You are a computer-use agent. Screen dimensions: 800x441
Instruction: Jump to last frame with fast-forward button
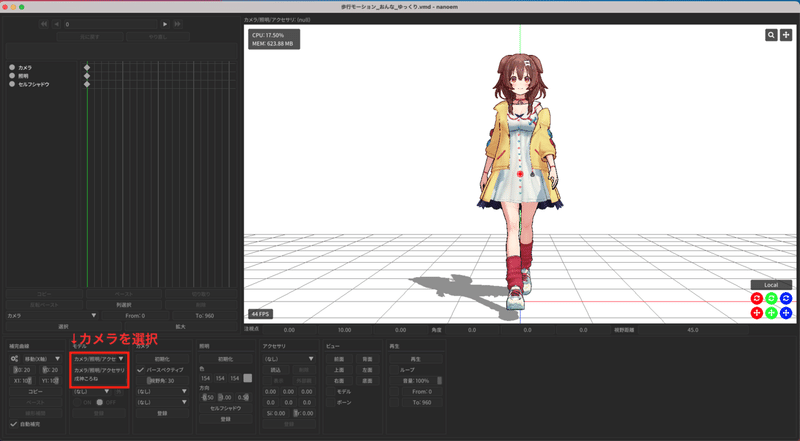pyautogui.click(x=177, y=24)
